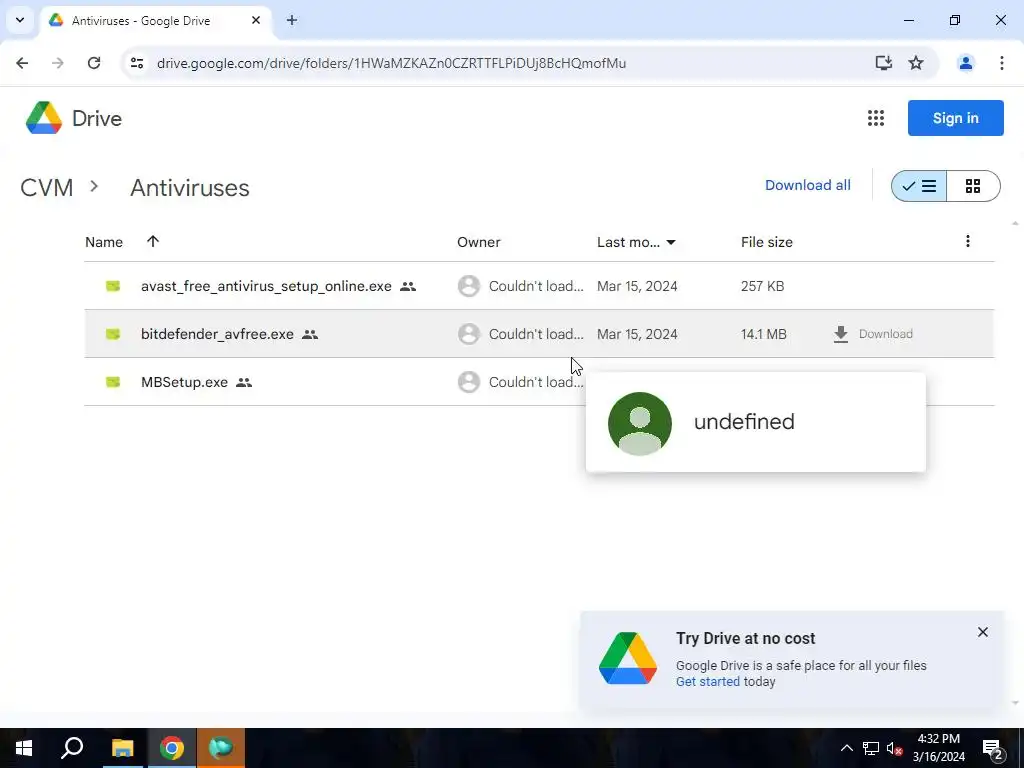Click the undefined owner name
The height and width of the screenshot is (768, 1024).
[x=744, y=422]
